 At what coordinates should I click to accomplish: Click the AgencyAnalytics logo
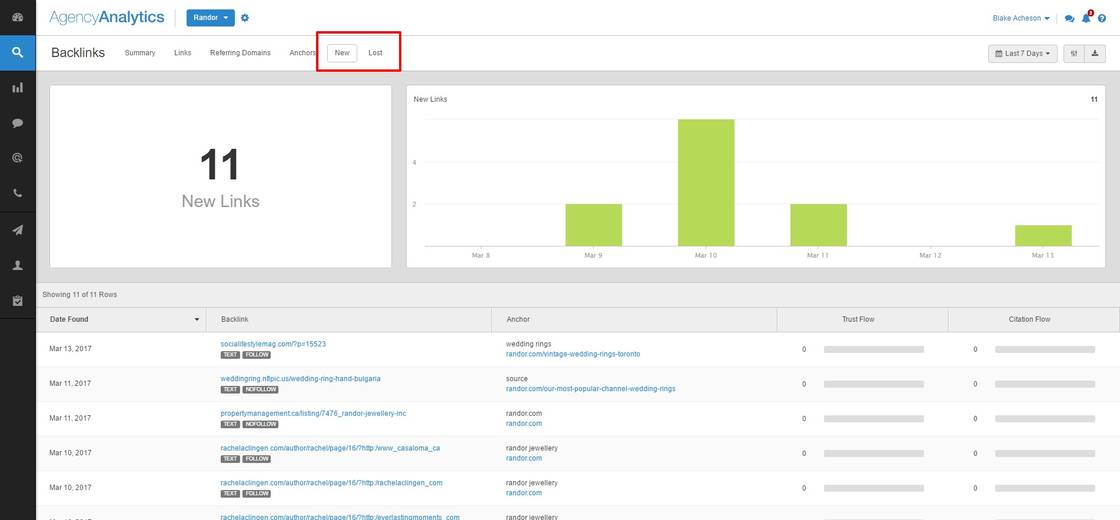(106, 18)
